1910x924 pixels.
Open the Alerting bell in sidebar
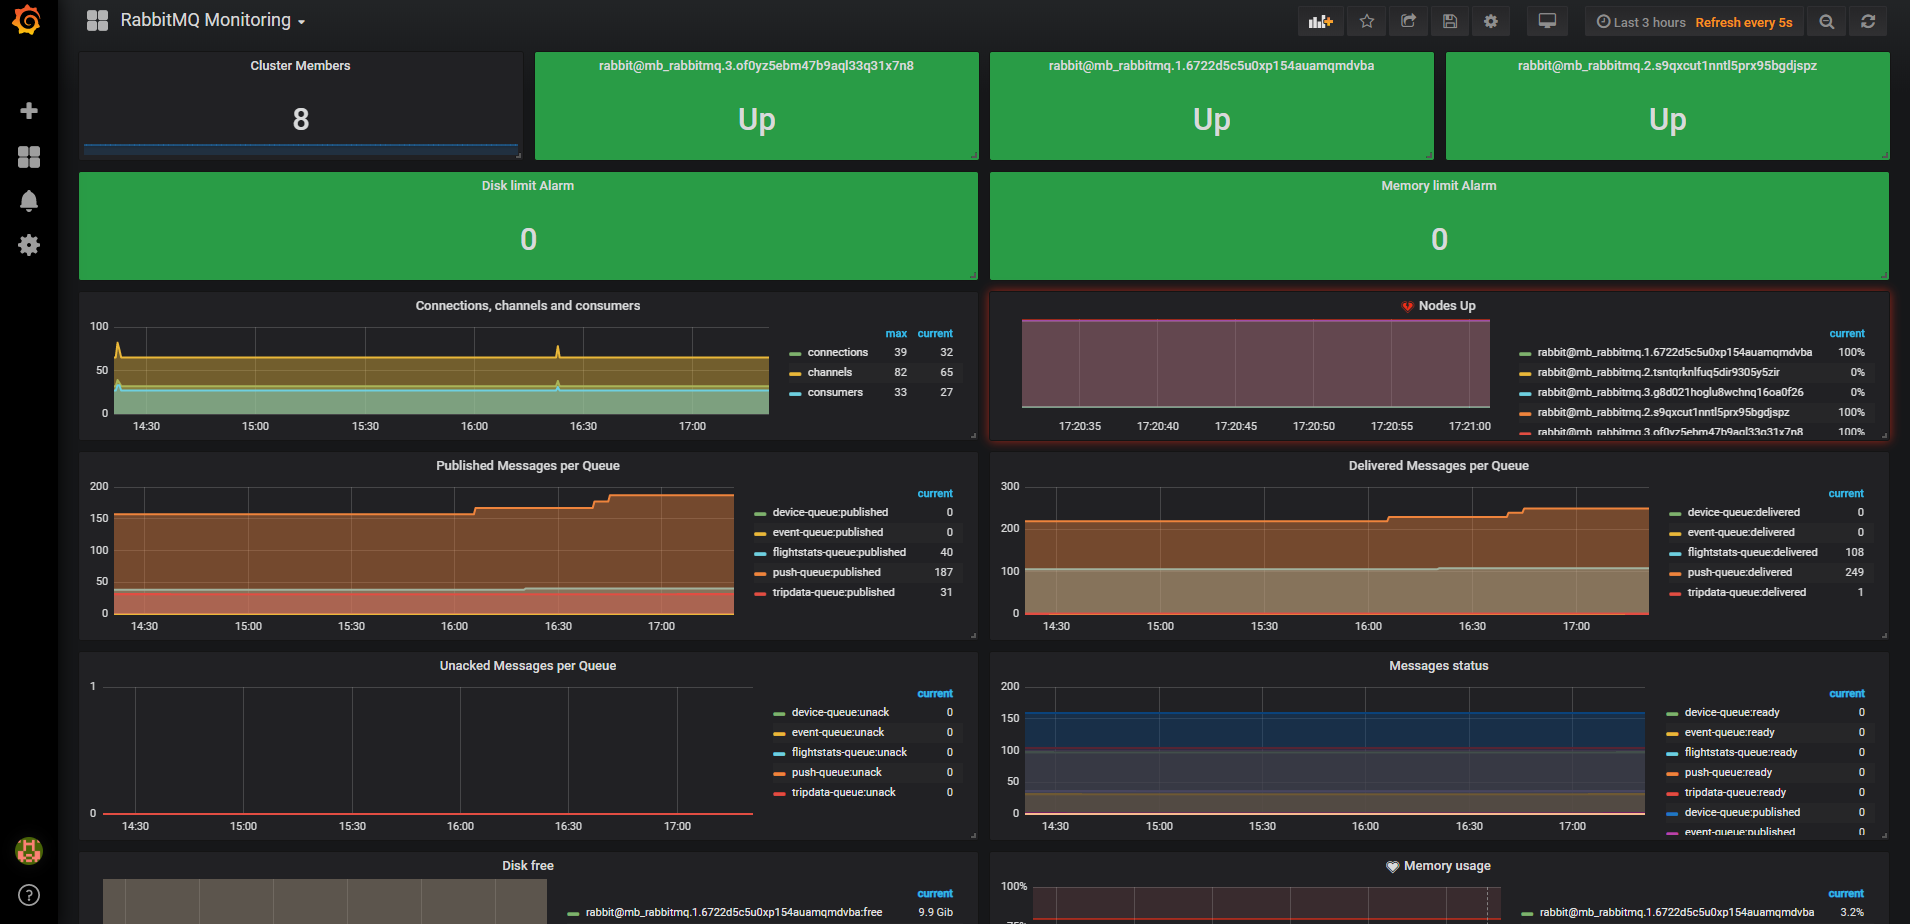click(29, 201)
